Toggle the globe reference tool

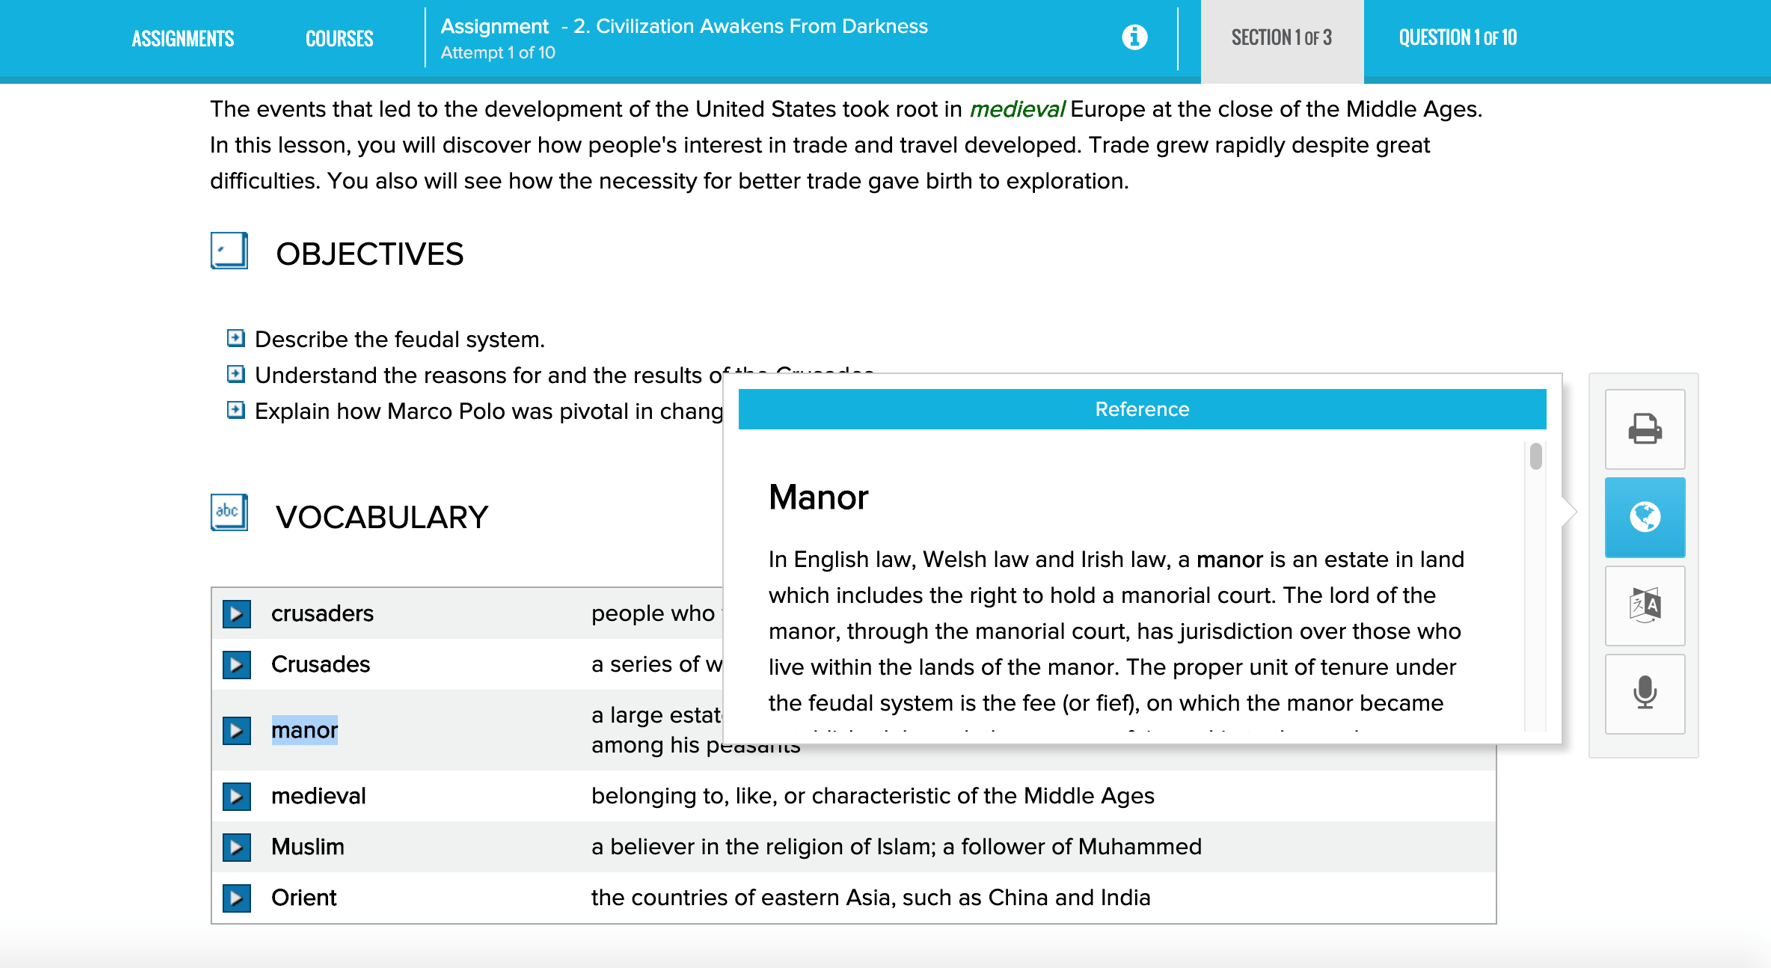pyautogui.click(x=1644, y=517)
